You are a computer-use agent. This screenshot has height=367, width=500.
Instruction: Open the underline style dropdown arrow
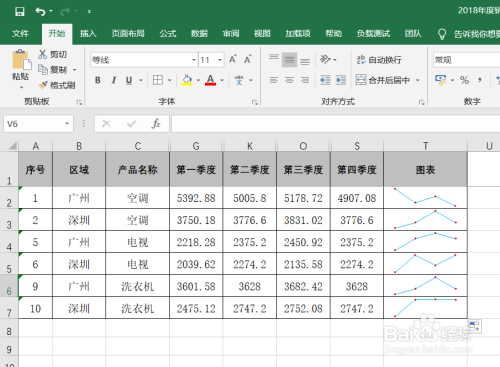(141, 80)
